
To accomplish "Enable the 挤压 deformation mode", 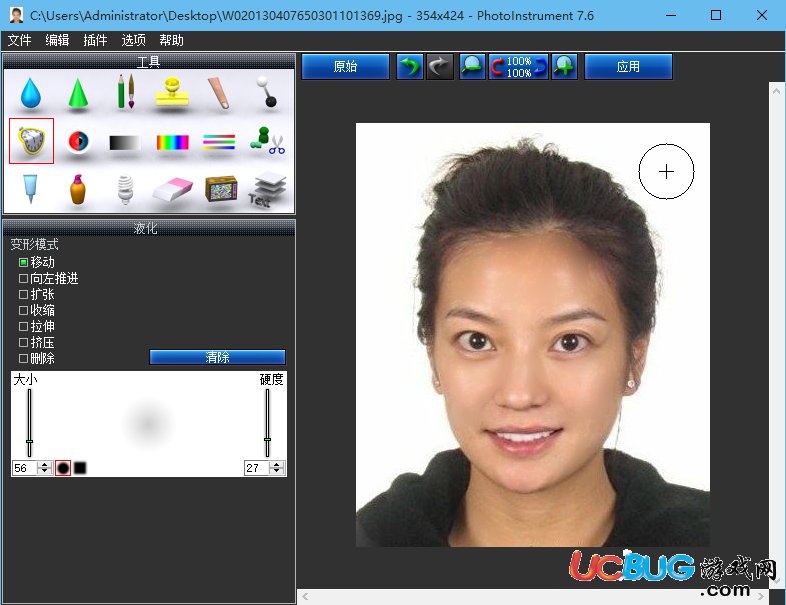I will (23, 342).
